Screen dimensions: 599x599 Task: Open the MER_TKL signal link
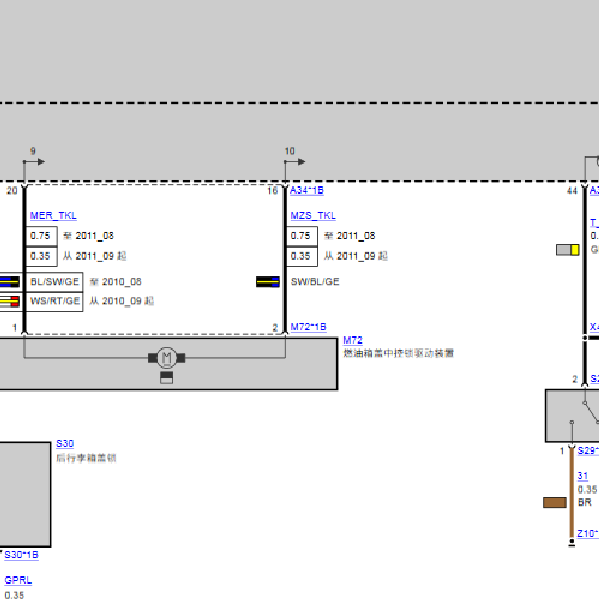(x=53, y=216)
